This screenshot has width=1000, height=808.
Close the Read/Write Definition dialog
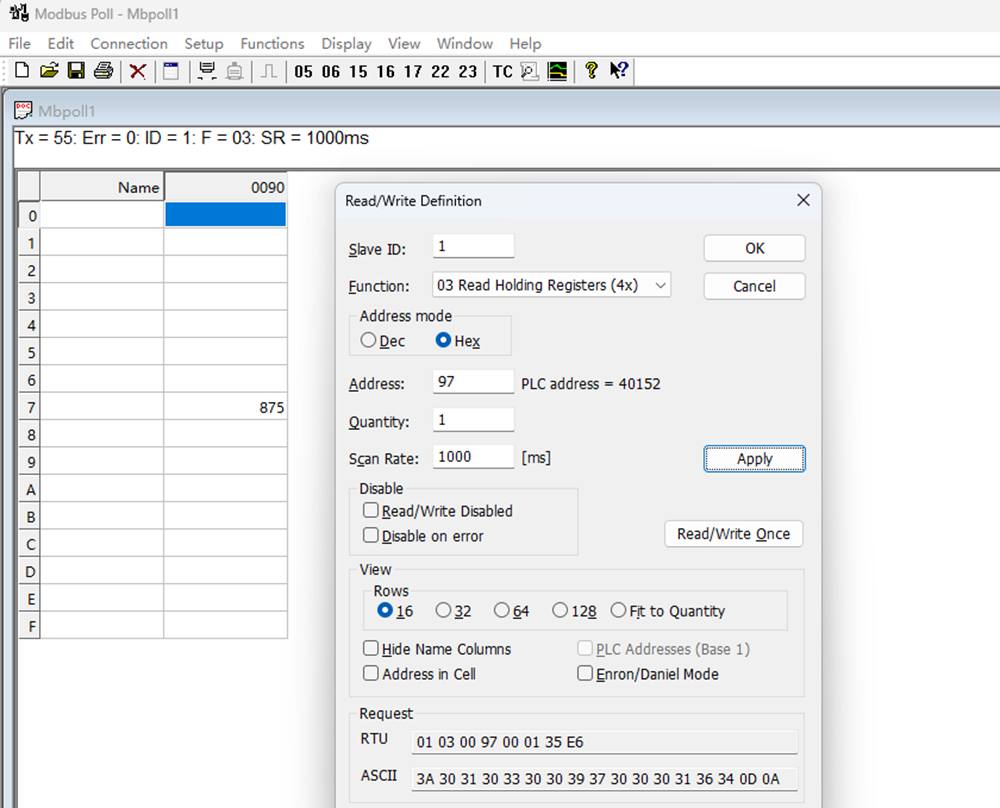(803, 200)
